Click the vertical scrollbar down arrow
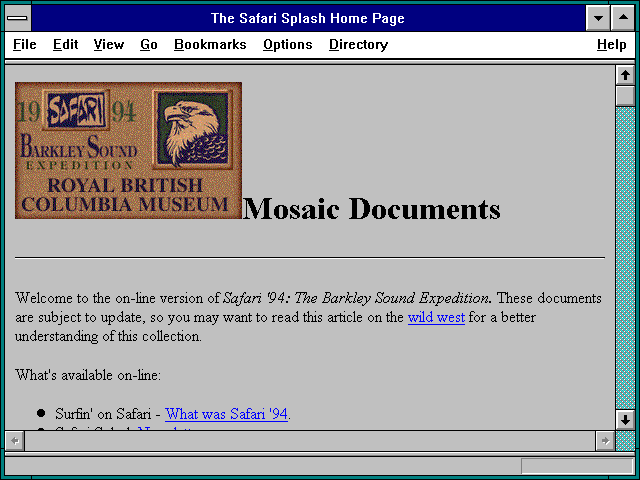This screenshot has height=480, width=640. [x=625, y=420]
